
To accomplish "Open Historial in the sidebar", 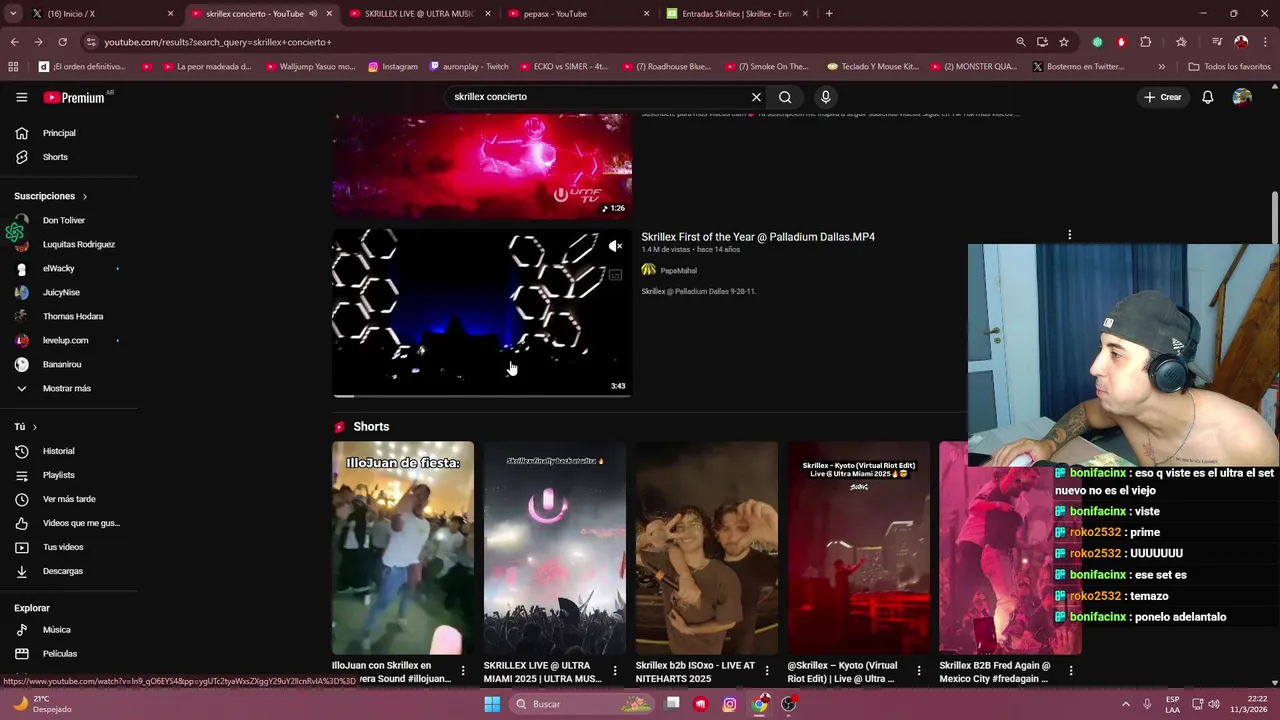I will pos(58,451).
